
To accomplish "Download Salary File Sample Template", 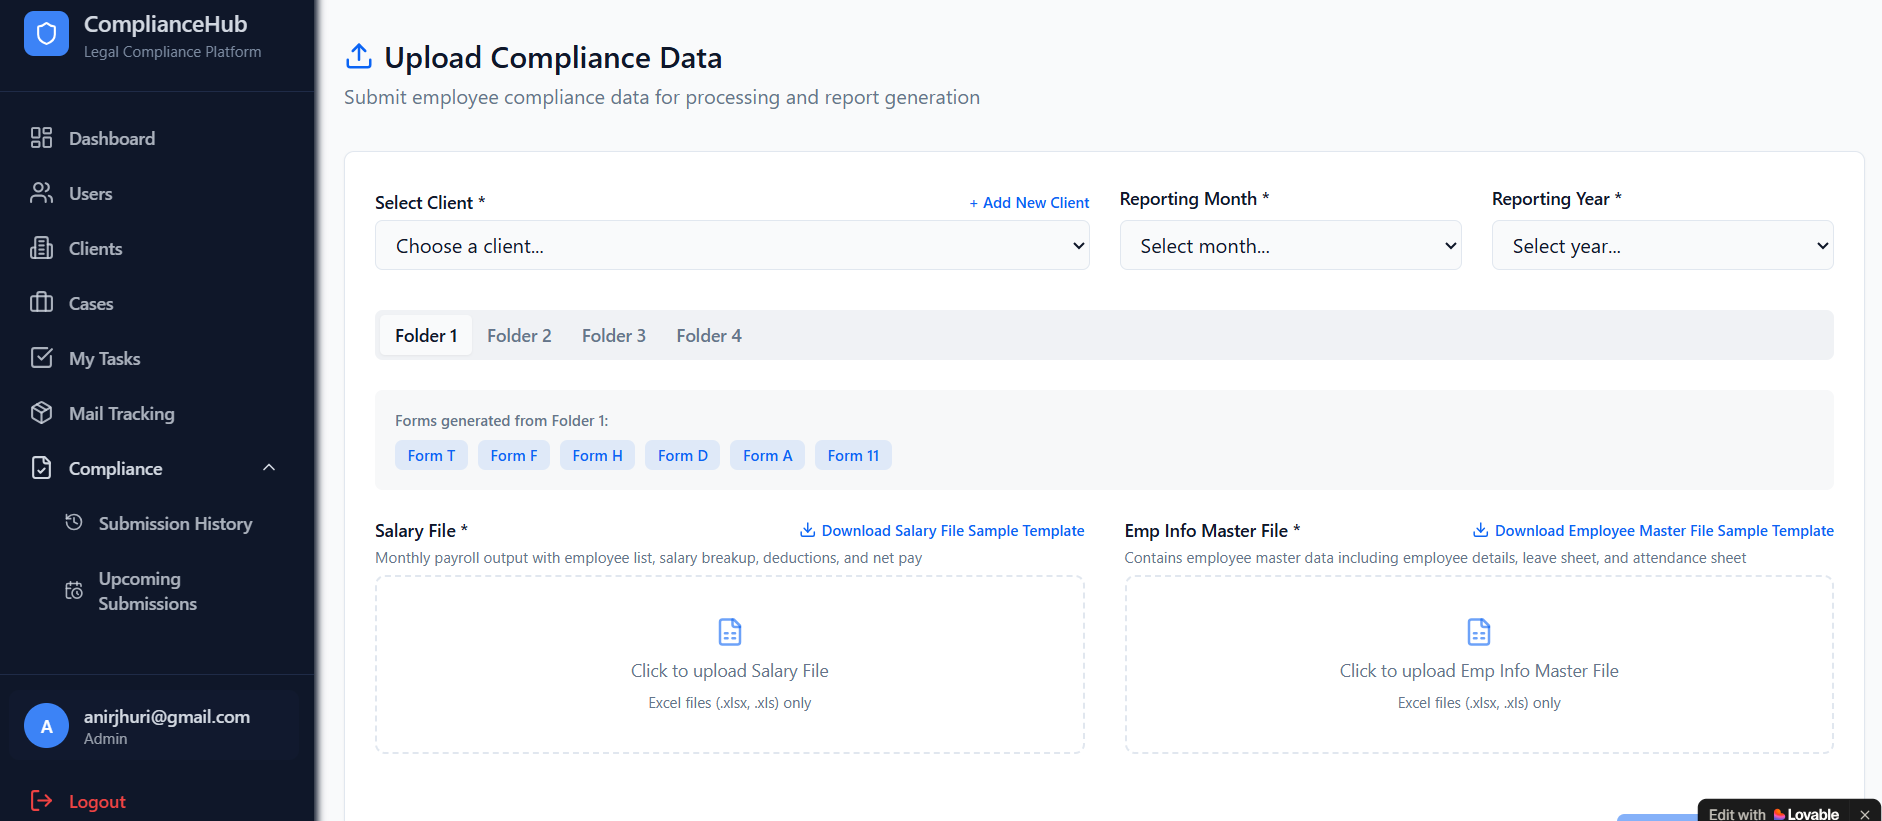I will (942, 530).
